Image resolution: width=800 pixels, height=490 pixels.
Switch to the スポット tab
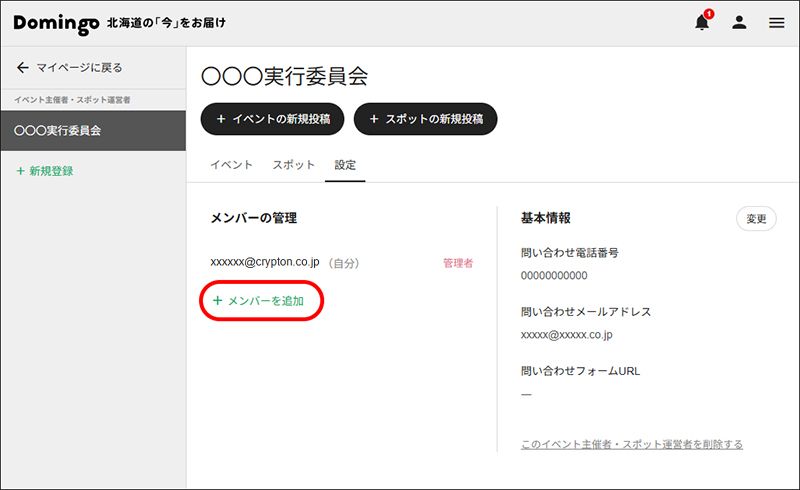pyautogui.click(x=293, y=165)
